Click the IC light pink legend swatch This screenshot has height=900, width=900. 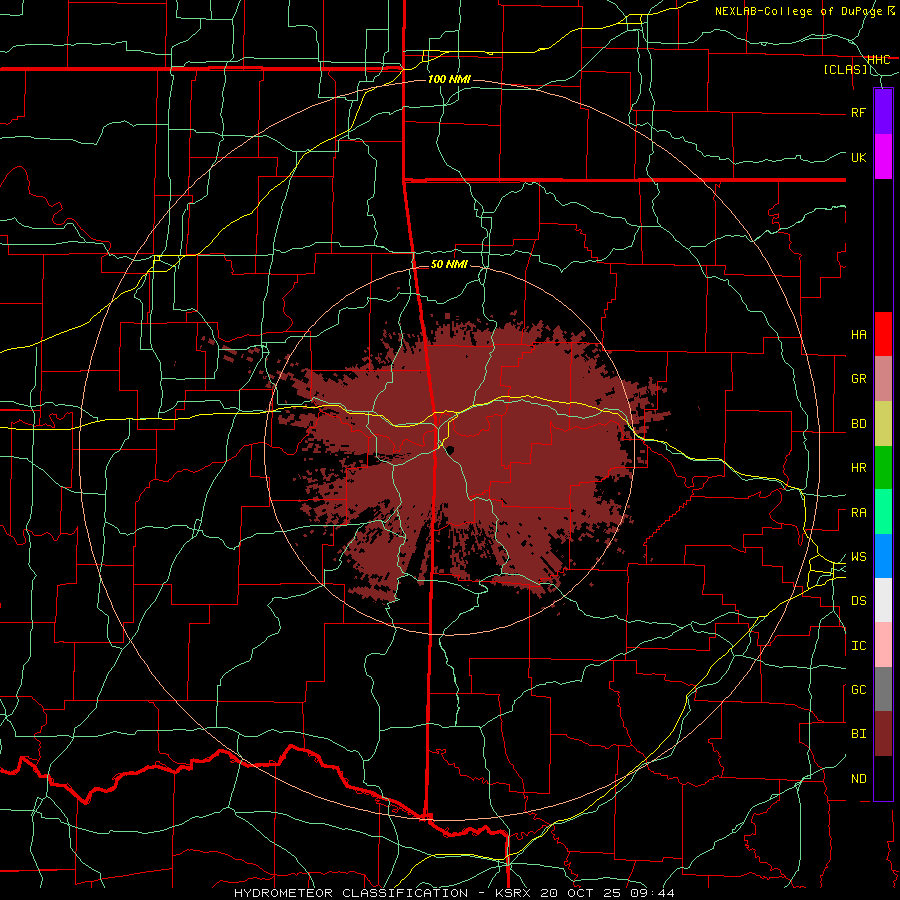(x=883, y=645)
